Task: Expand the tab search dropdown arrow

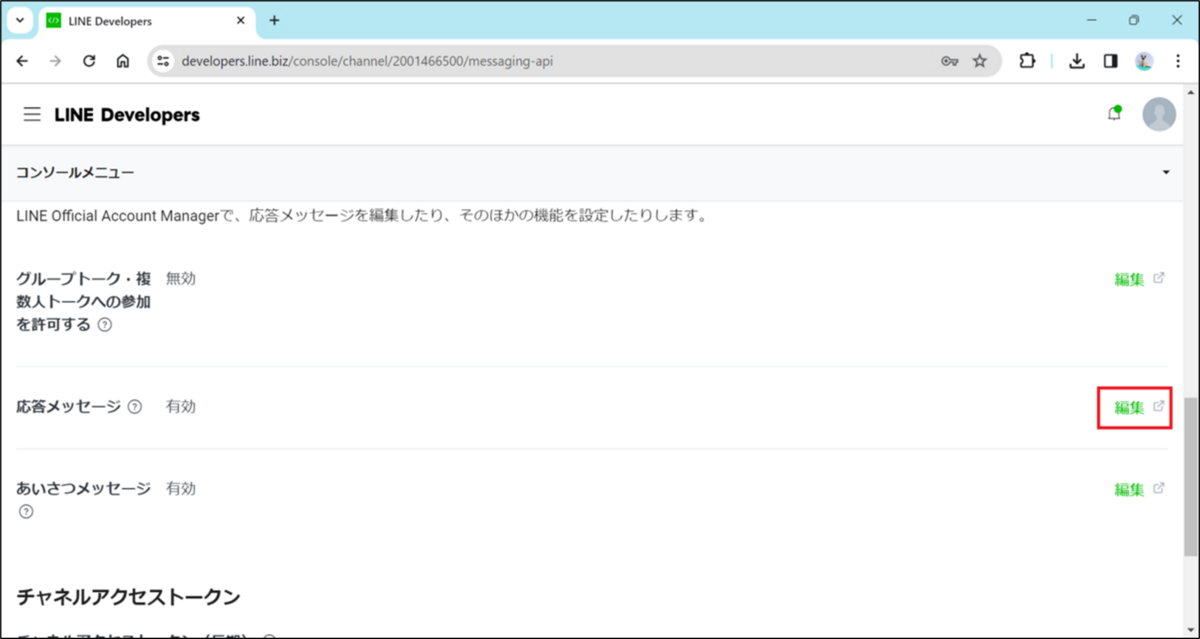Action: click(21, 20)
